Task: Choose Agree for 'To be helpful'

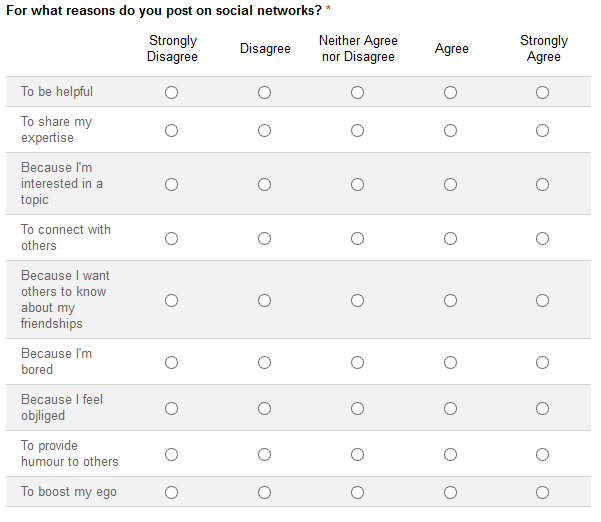Action: 450,92
